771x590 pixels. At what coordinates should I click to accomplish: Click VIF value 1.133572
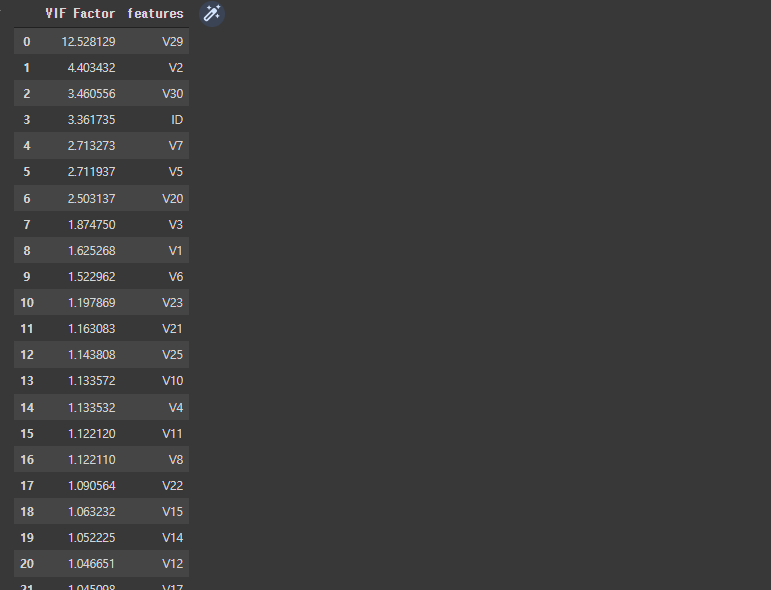(x=91, y=381)
